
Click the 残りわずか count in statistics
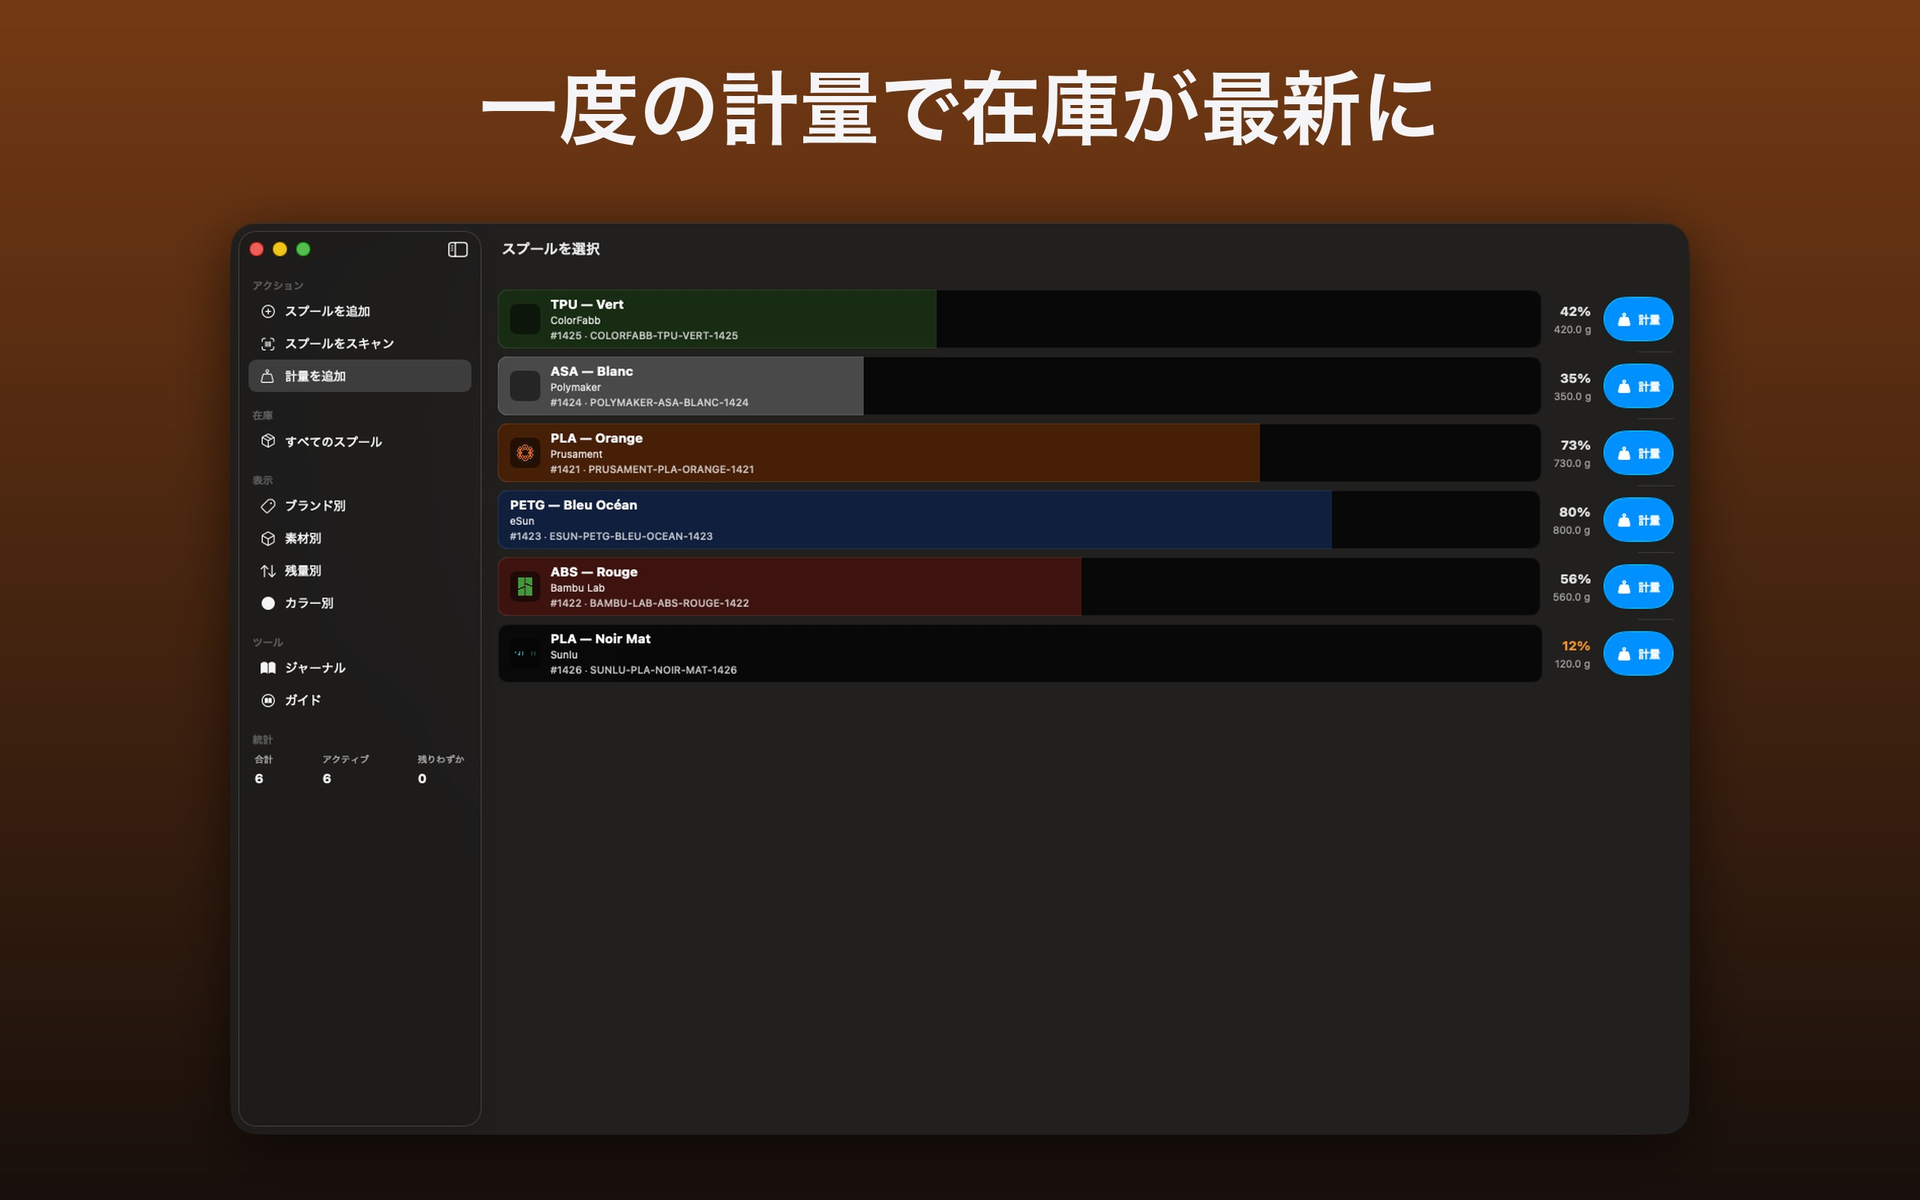pyautogui.click(x=422, y=779)
